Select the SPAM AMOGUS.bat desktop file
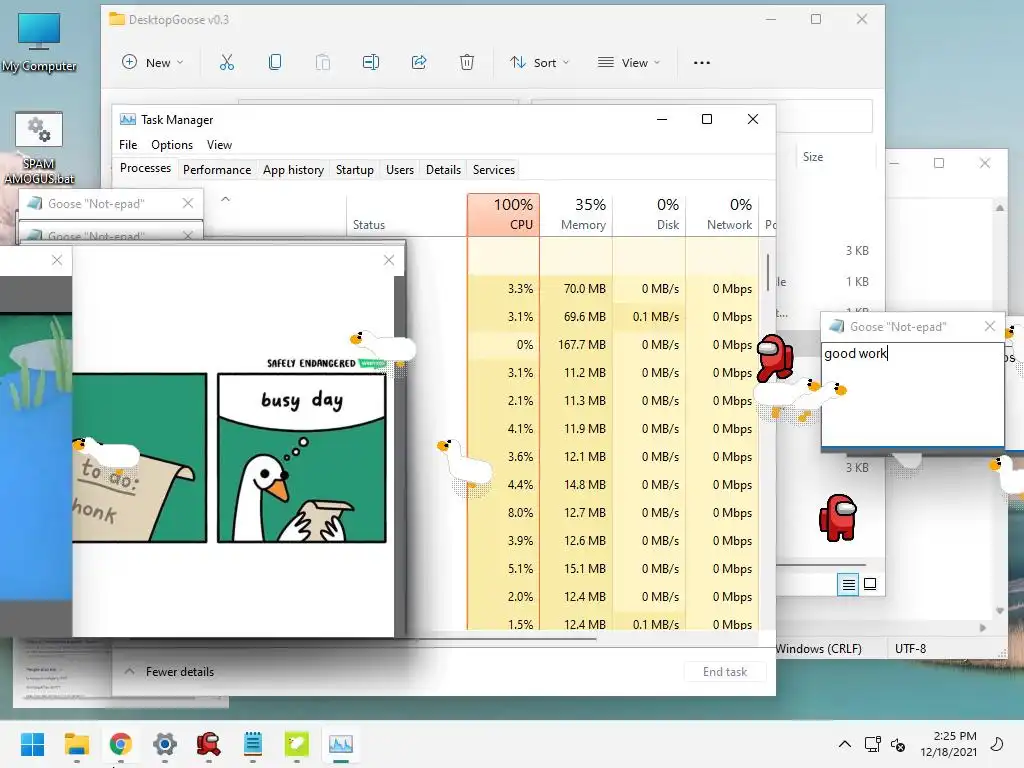Image resolution: width=1024 pixels, height=768 pixels. [x=39, y=148]
